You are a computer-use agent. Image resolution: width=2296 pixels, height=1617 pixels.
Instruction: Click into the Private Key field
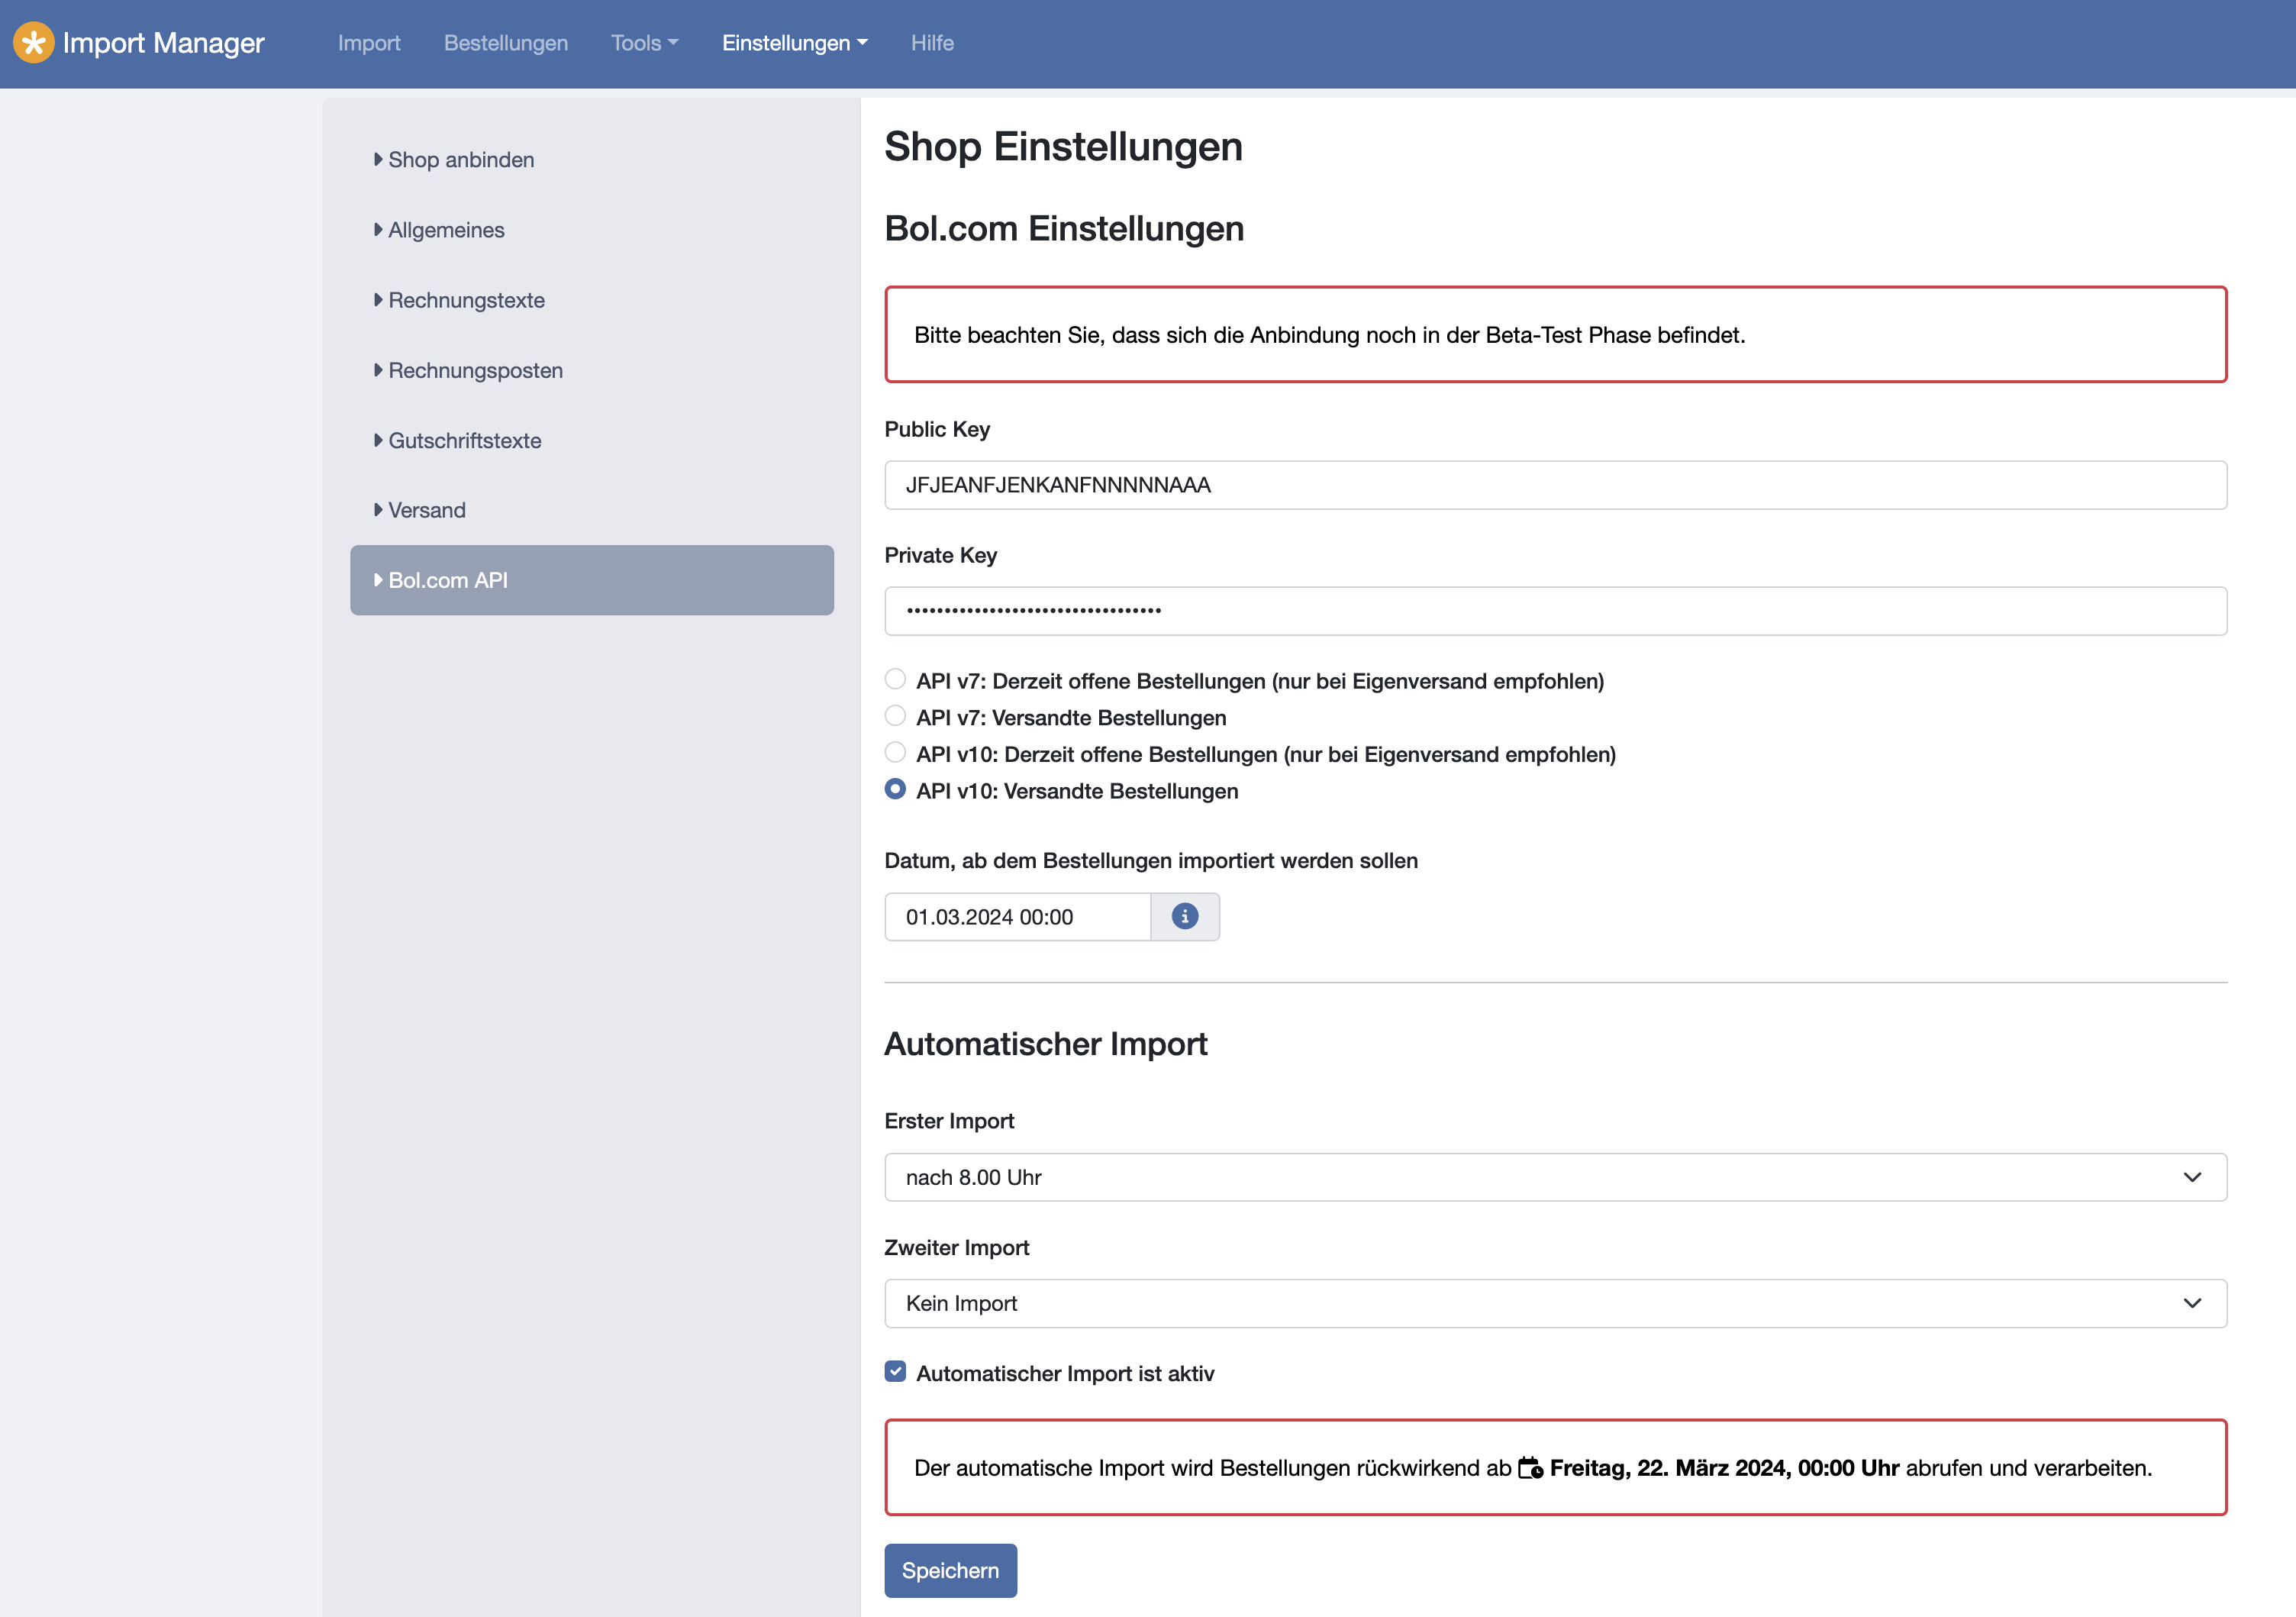pyautogui.click(x=1554, y=611)
